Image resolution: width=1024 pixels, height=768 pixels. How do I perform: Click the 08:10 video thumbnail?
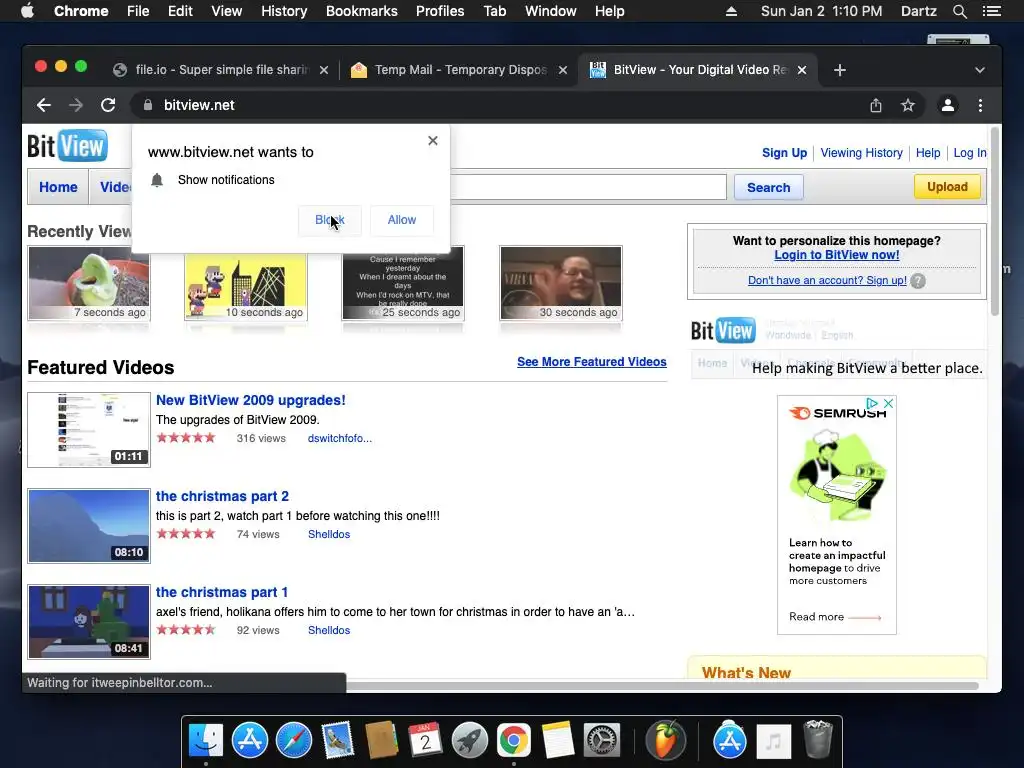click(89, 526)
